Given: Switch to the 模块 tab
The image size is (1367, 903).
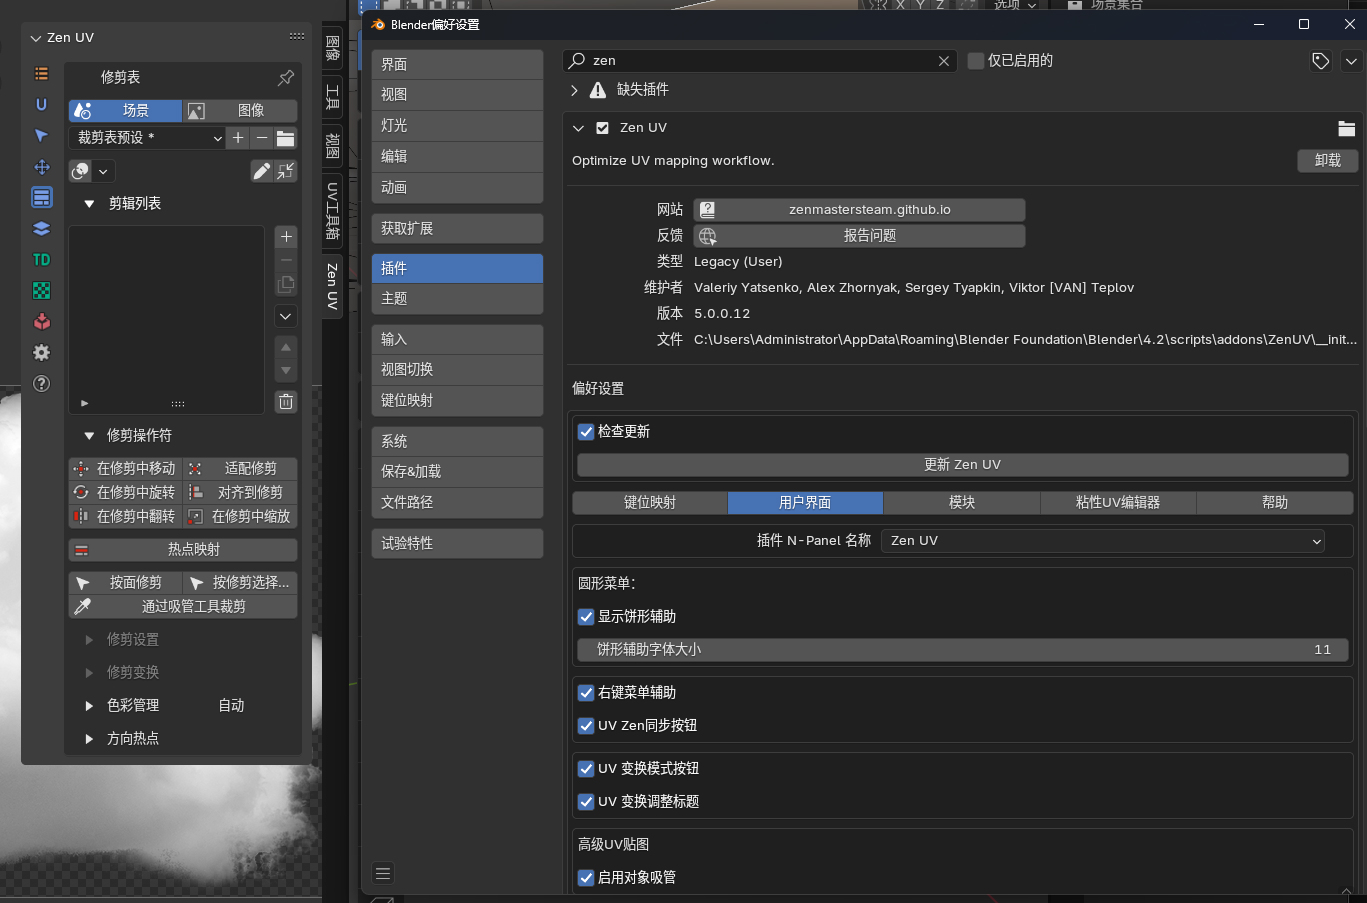Looking at the screenshot, I should coord(962,503).
